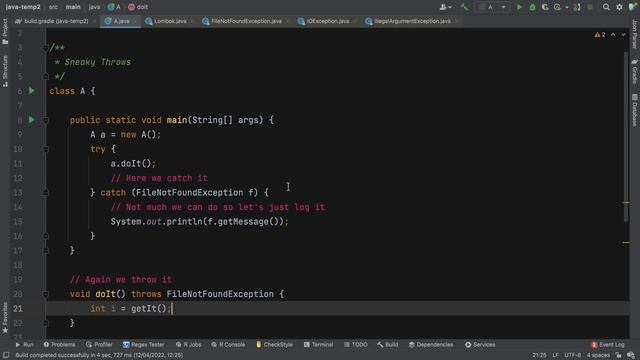Close the Lombok.java tab

pyautogui.click(x=192, y=21)
